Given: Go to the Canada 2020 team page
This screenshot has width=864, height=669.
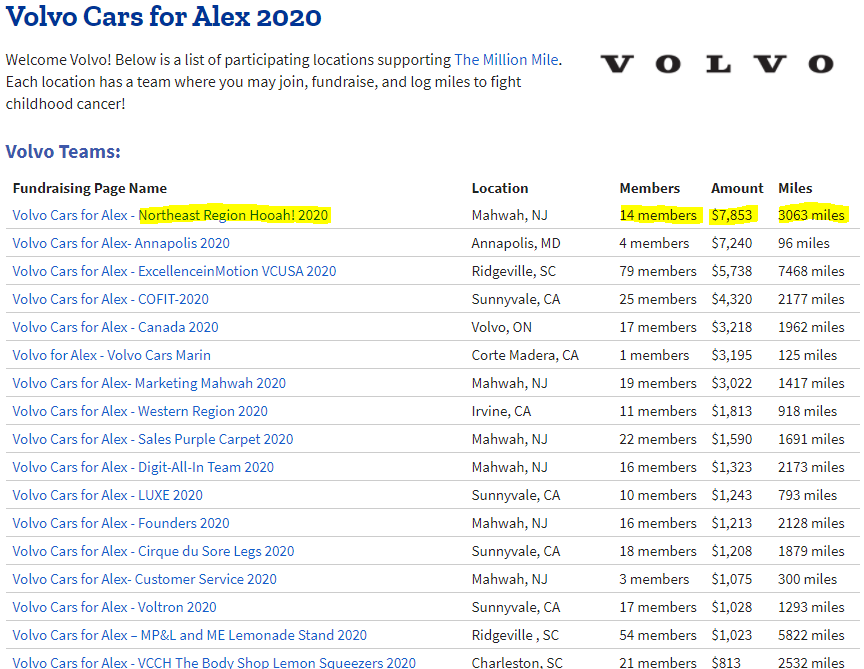Looking at the screenshot, I should point(115,327).
